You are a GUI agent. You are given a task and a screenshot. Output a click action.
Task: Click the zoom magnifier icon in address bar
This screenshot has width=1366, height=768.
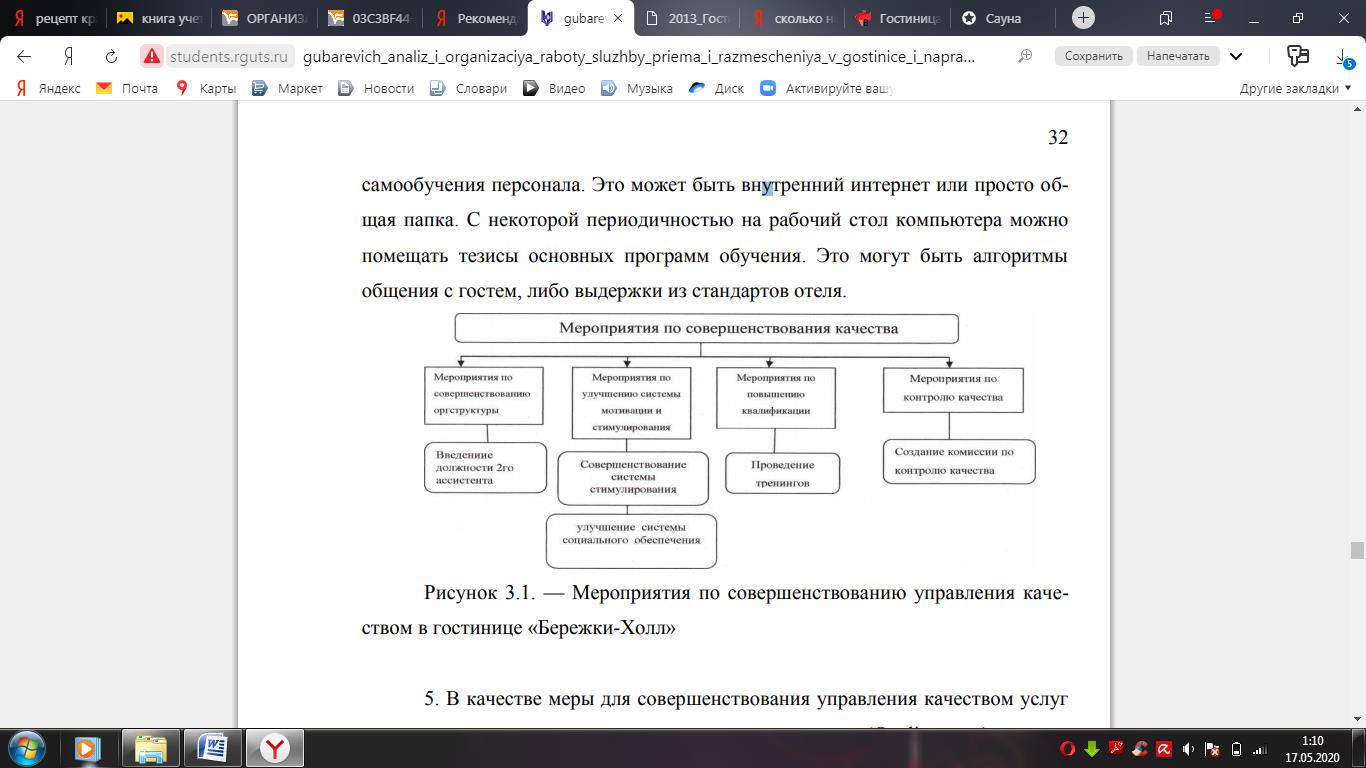(1025, 56)
